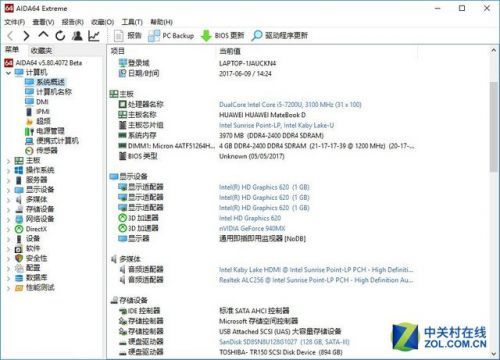
Task: Open the 收藏(O) menu
Action: pyautogui.click(x=103, y=22)
